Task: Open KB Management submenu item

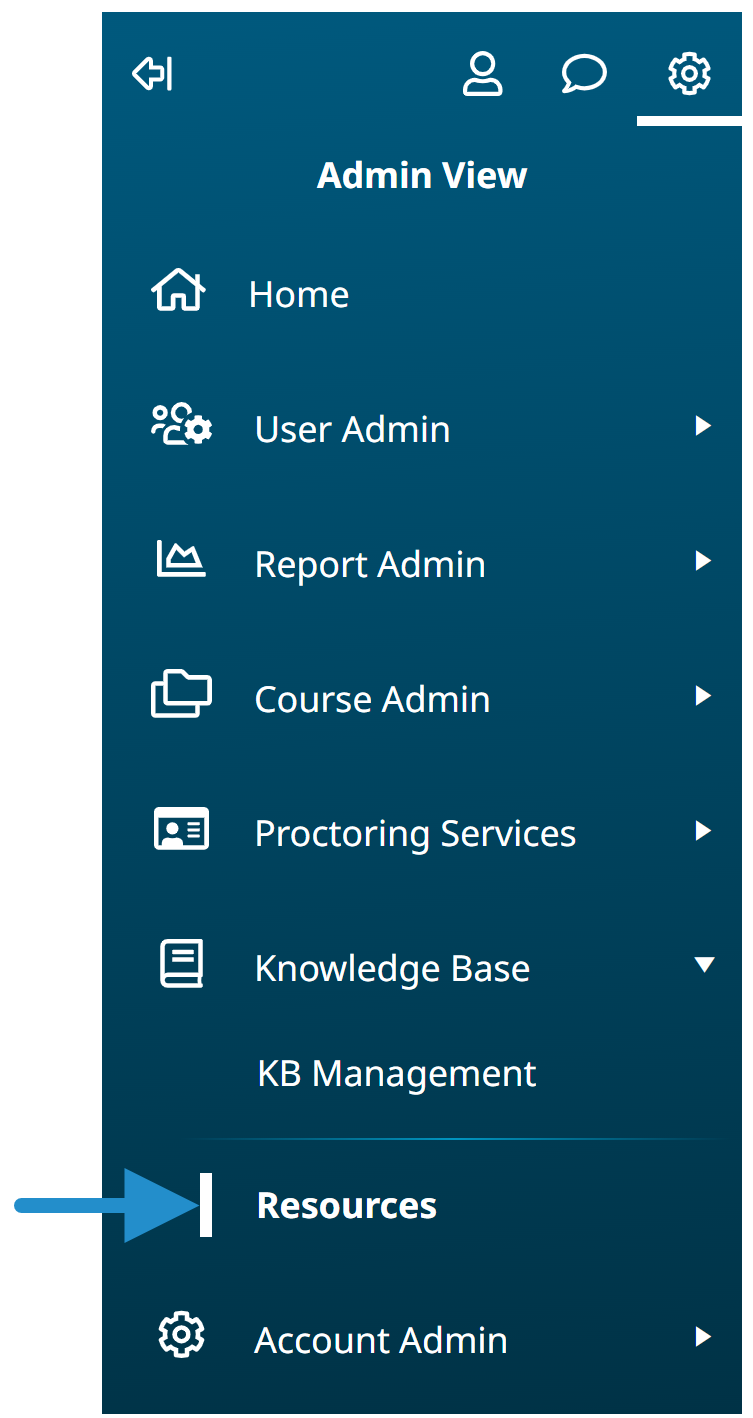Action: point(397,1073)
